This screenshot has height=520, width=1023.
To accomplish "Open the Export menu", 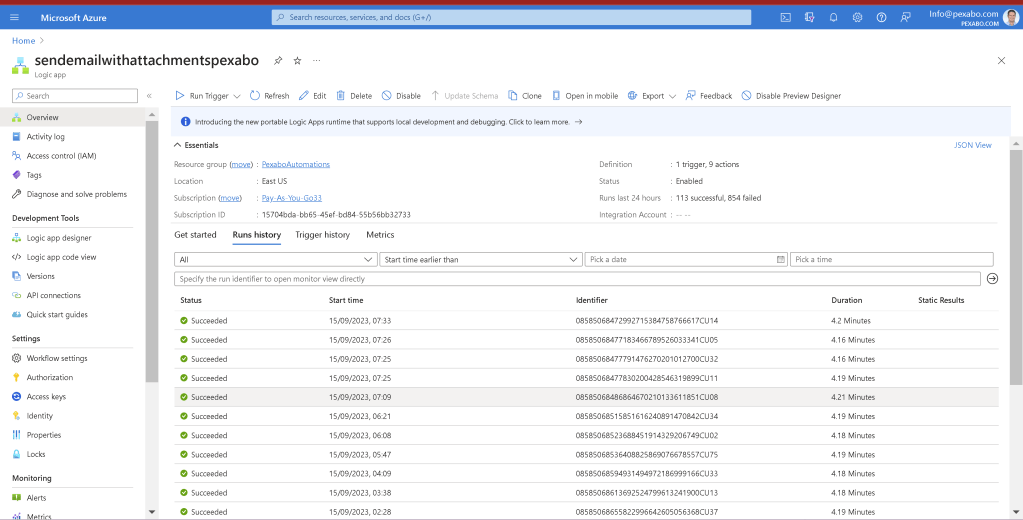I will [652, 96].
